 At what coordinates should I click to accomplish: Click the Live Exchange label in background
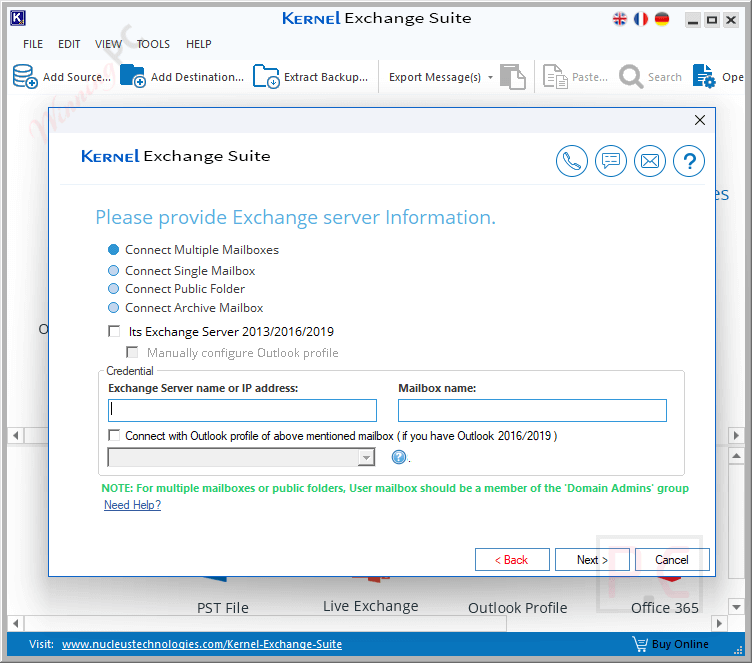(371, 606)
